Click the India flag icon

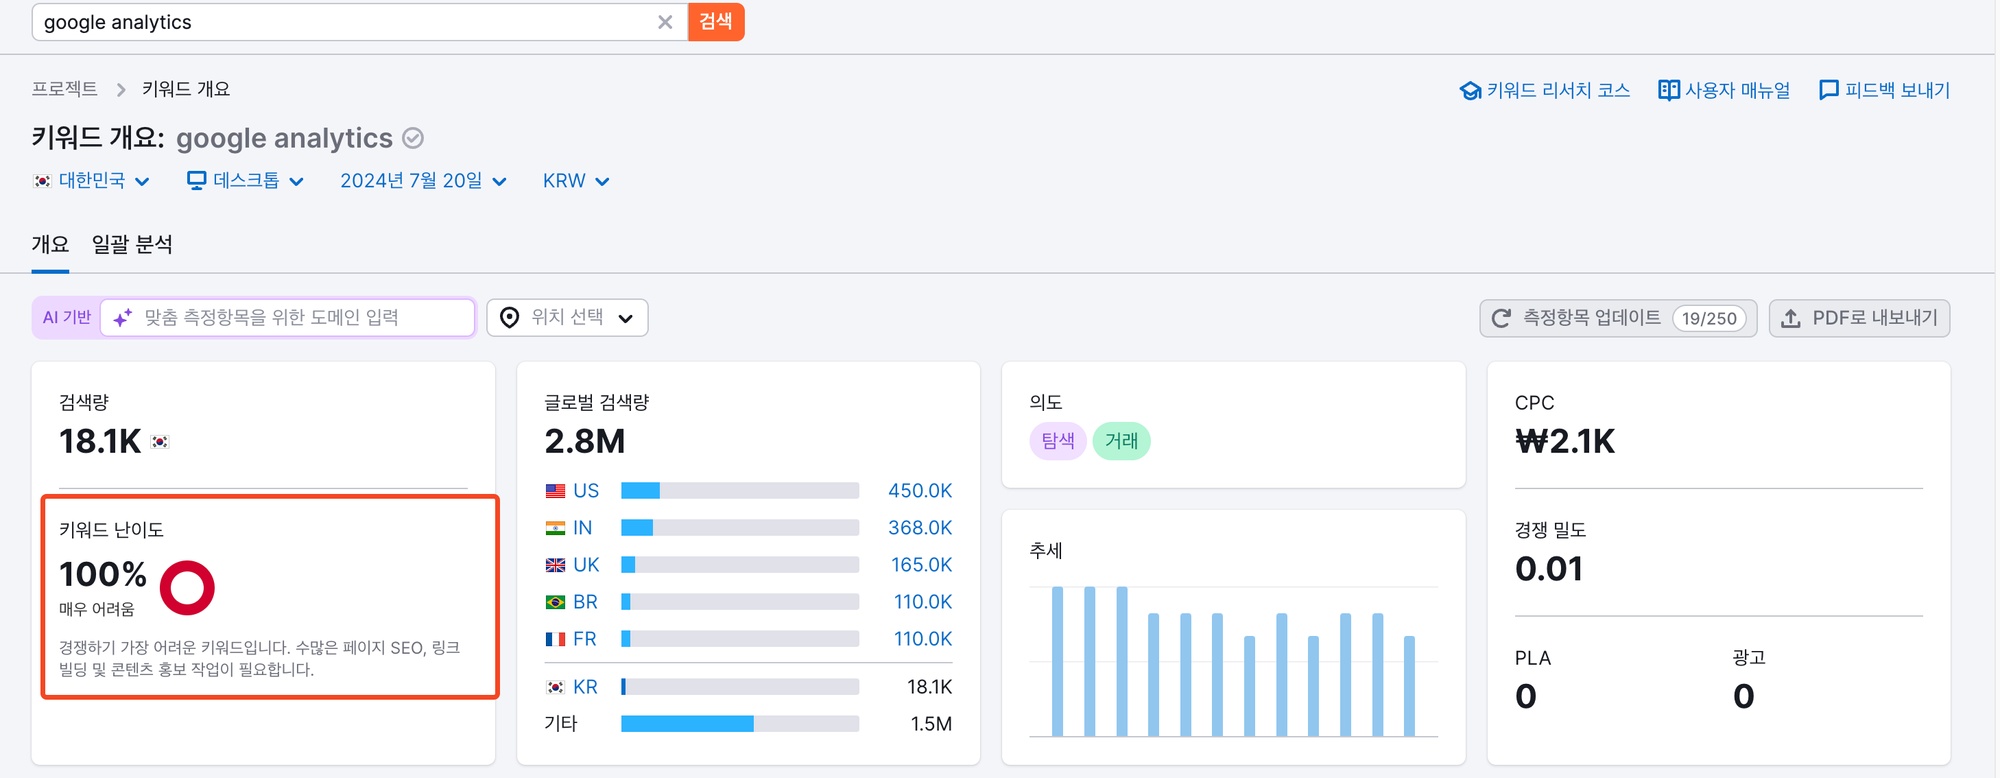click(x=555, y=528)
